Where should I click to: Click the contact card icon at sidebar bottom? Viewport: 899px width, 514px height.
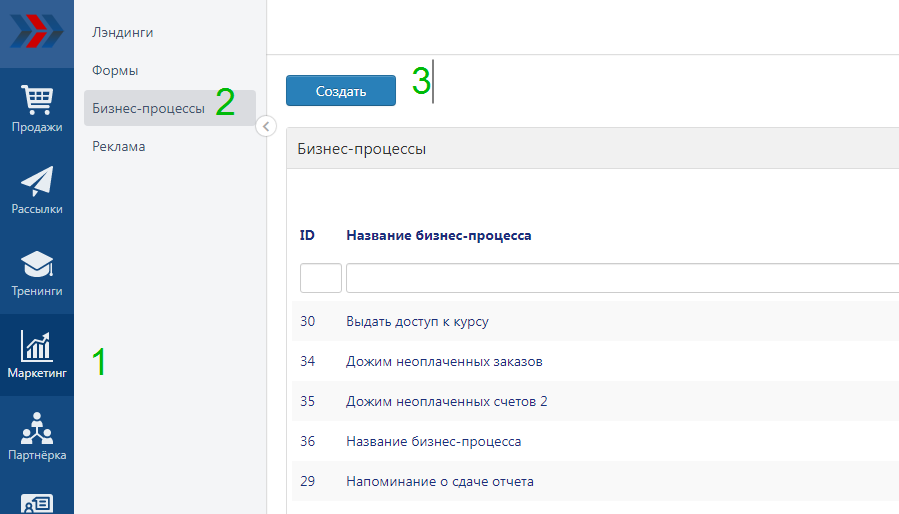[37, 503]
